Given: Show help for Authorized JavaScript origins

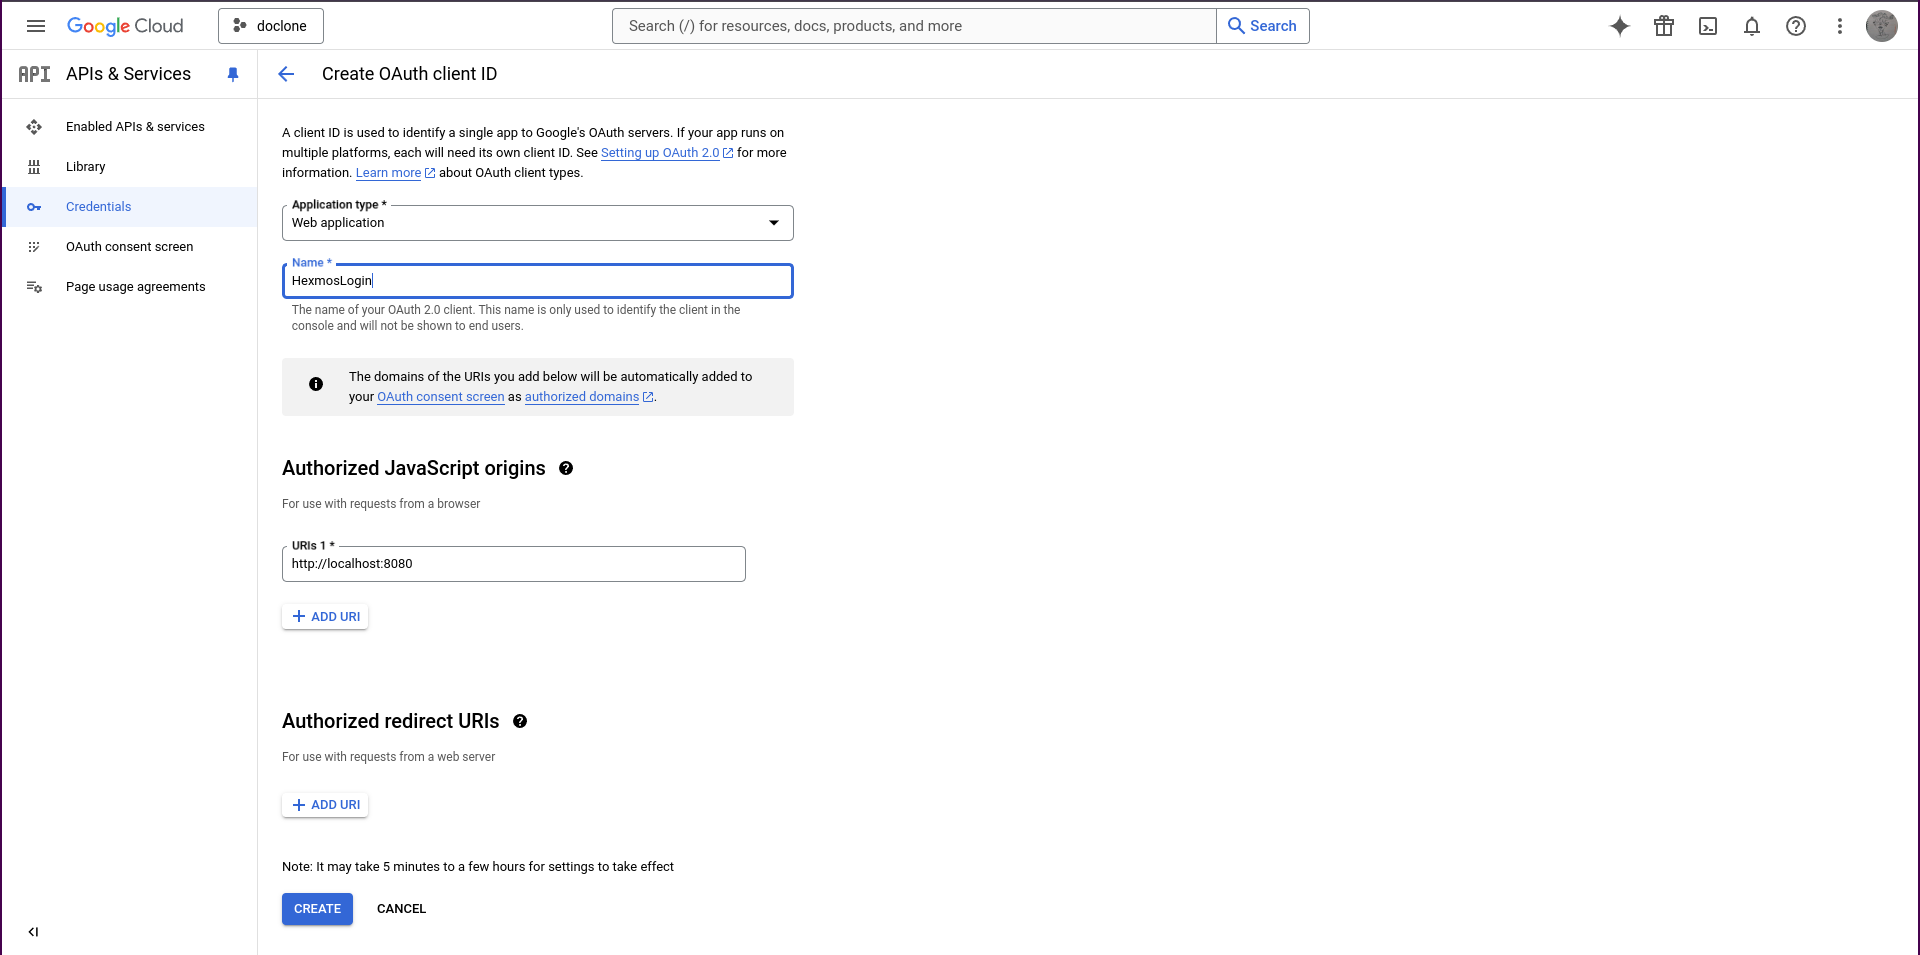Looking at the screenshot, I should (x=566, y=468).
